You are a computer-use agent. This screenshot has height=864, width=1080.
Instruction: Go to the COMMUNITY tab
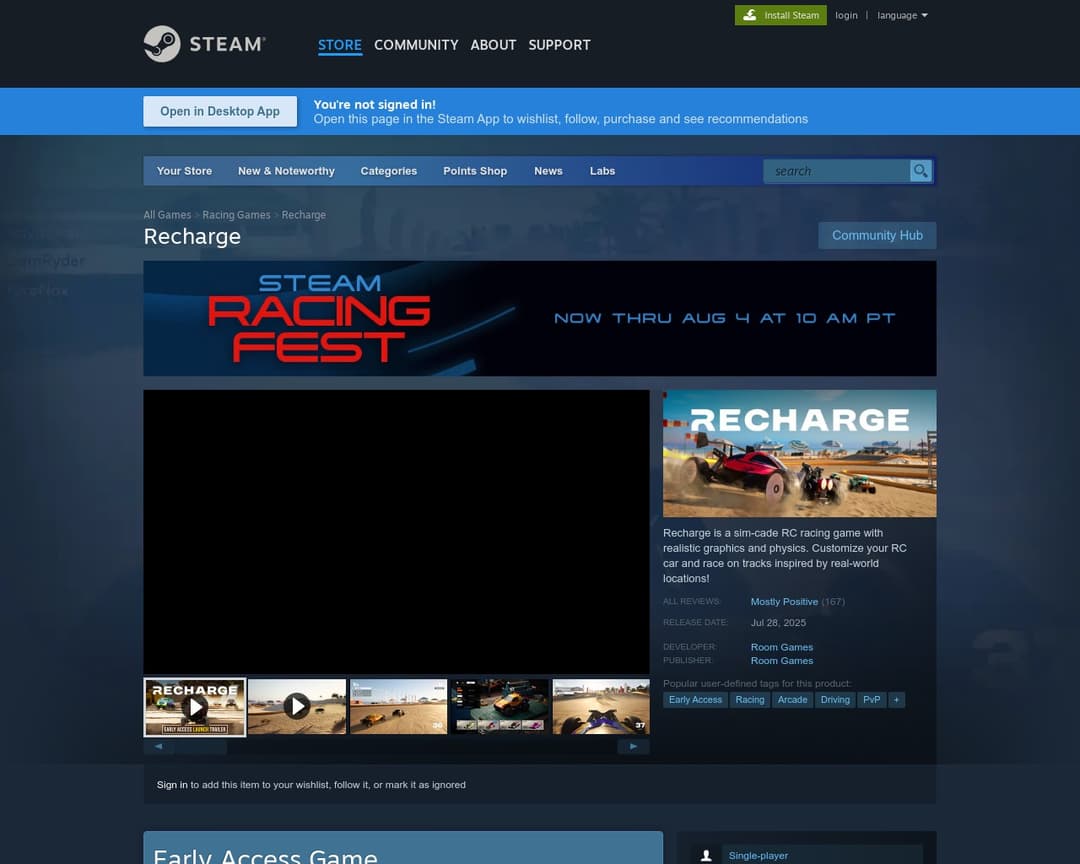(x=416, y=45)
